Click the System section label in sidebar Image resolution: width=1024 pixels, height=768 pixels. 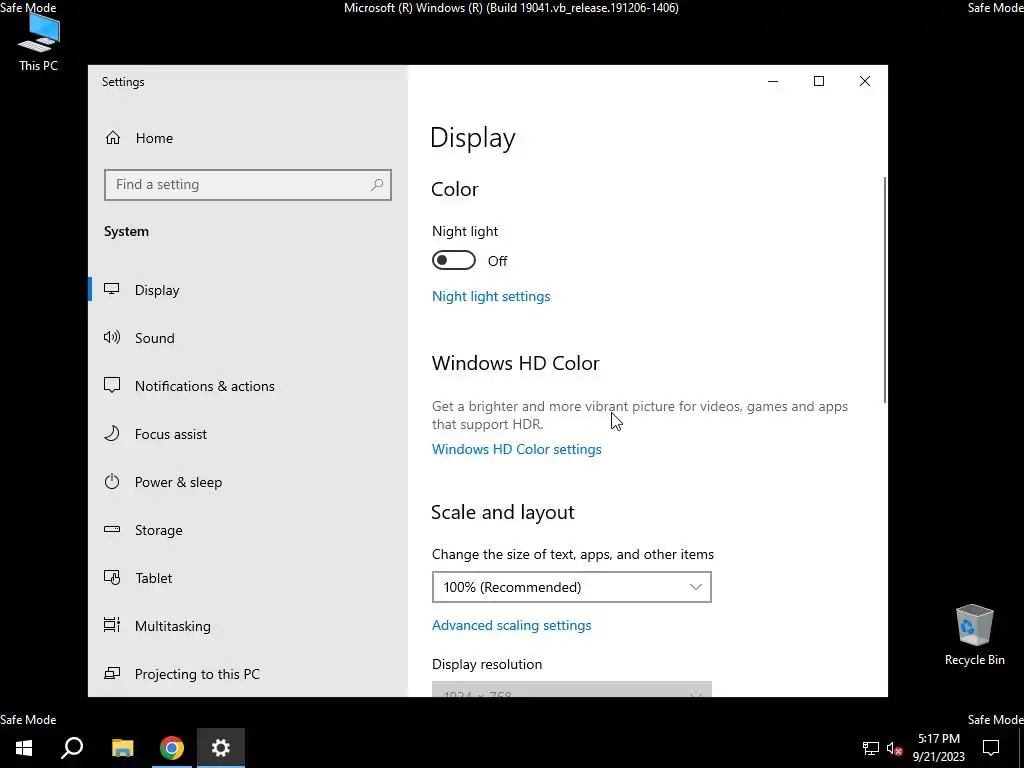(x=126, y=231)
